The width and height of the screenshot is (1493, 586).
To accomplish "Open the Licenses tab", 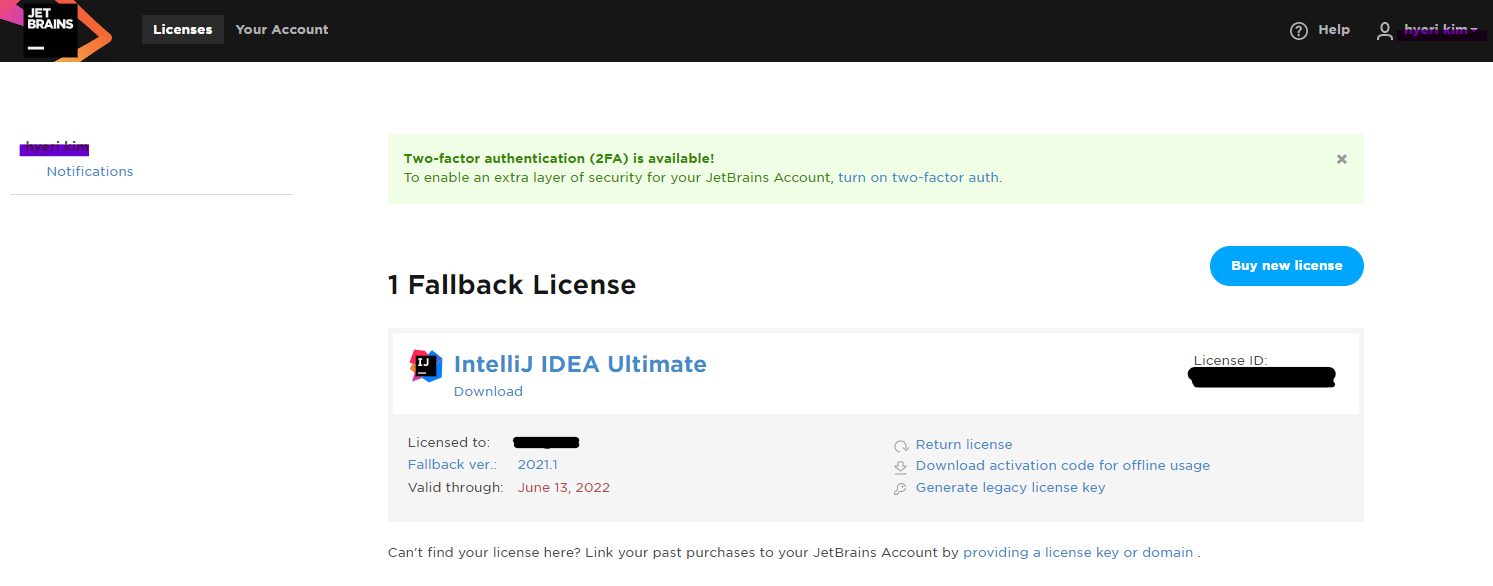I will (183, 30).
